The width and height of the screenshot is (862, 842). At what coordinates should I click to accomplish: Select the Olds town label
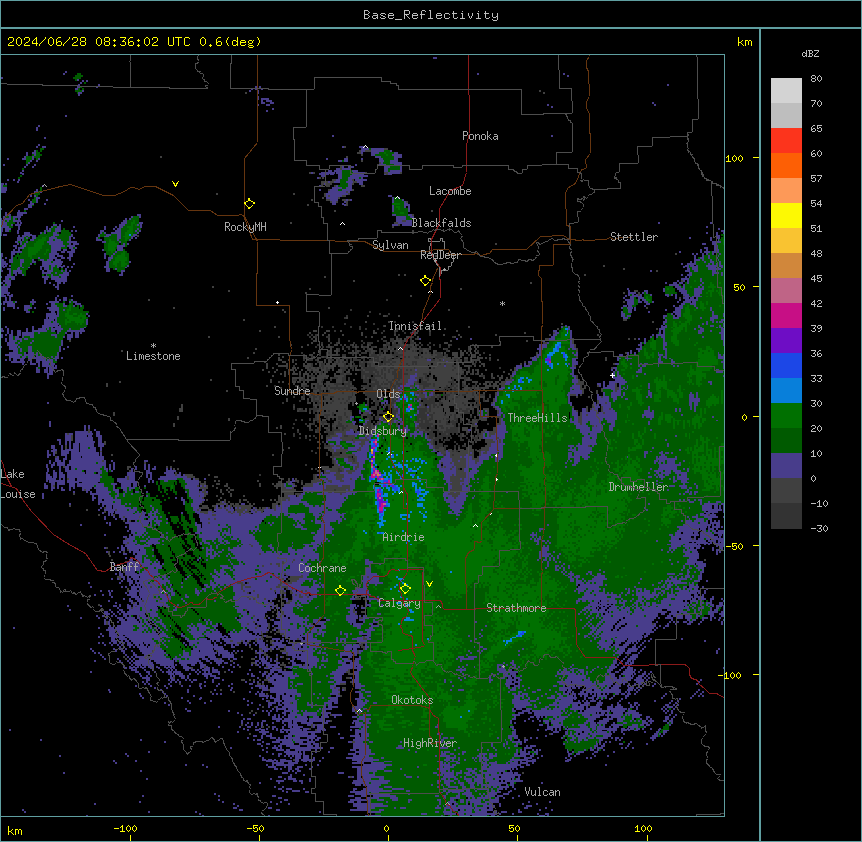click(388, 394)
